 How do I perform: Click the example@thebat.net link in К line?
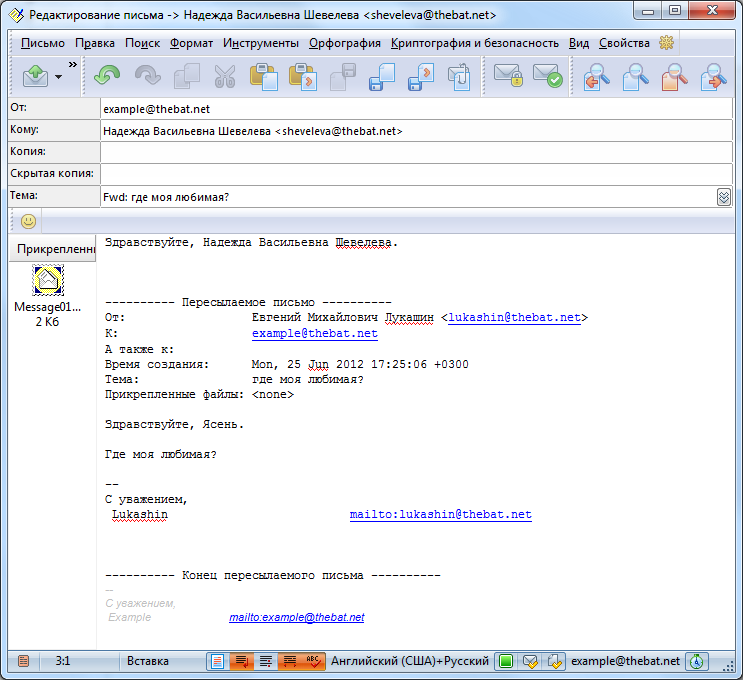pyautogui.click(x=315, y=333)
